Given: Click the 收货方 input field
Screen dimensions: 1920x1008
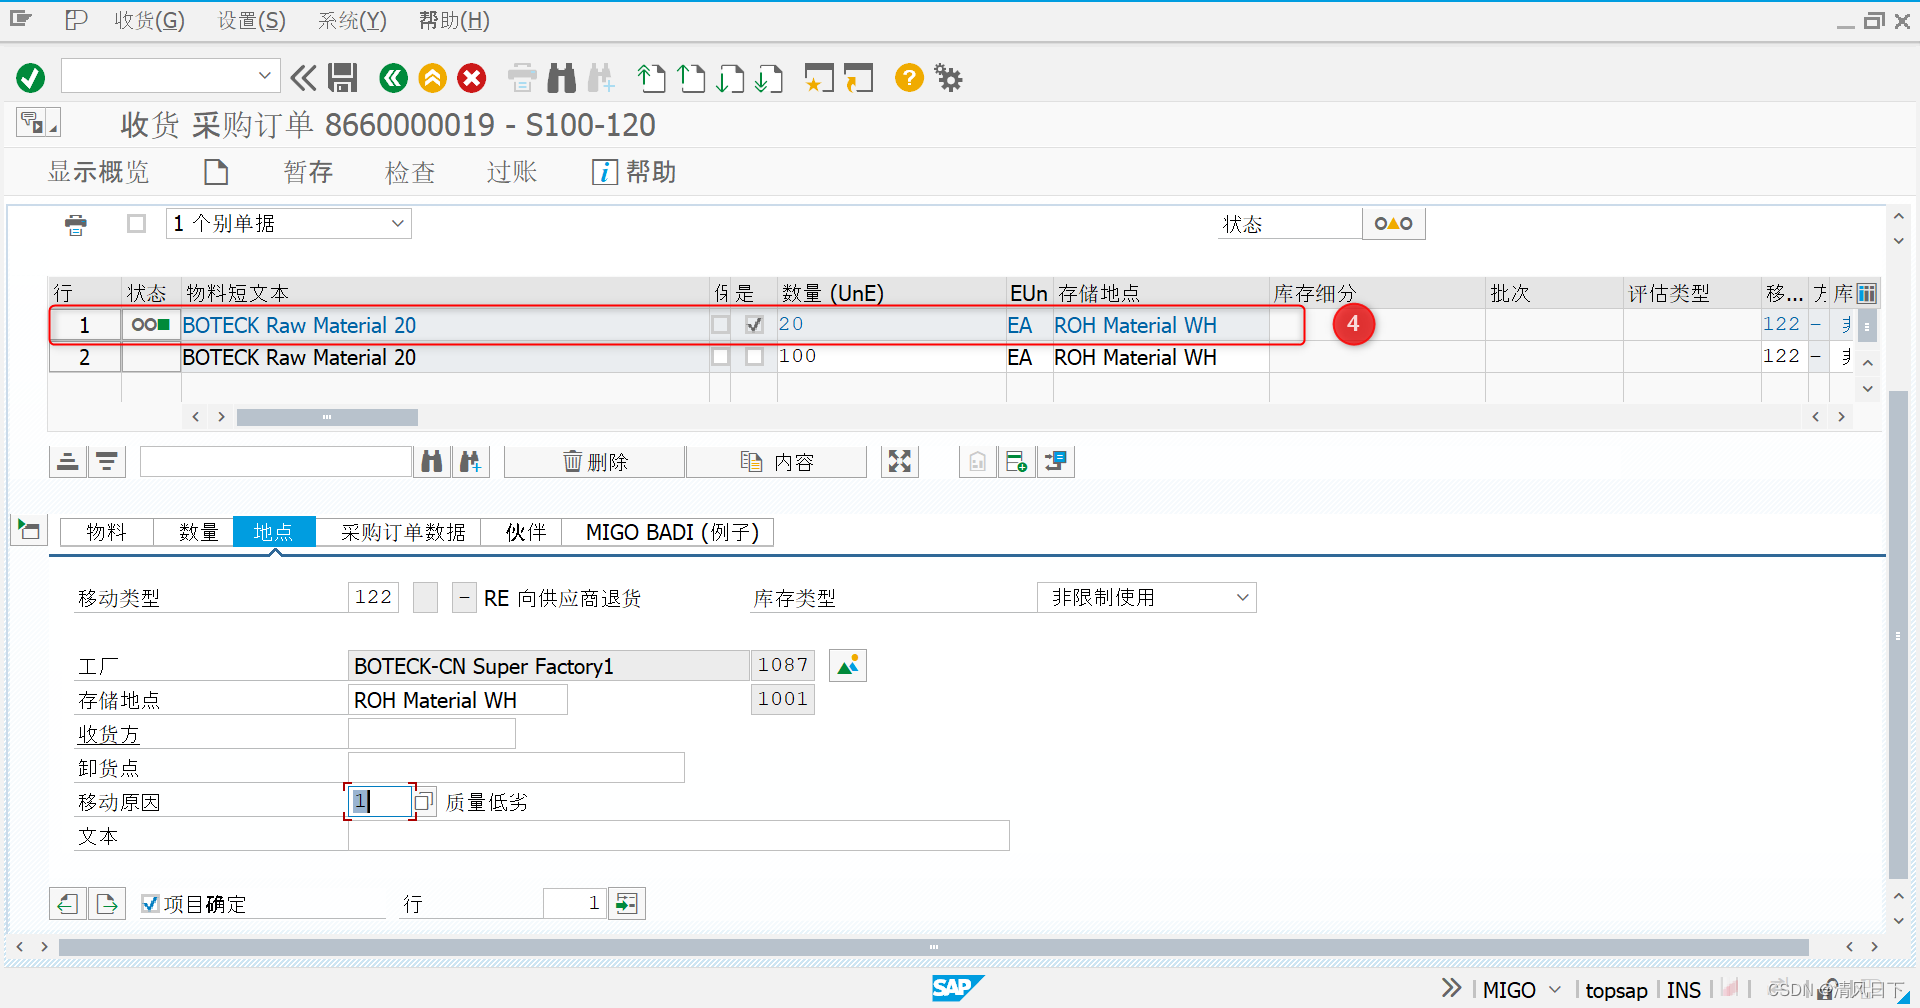Looking at the screenshot, I should coord(432,733).
